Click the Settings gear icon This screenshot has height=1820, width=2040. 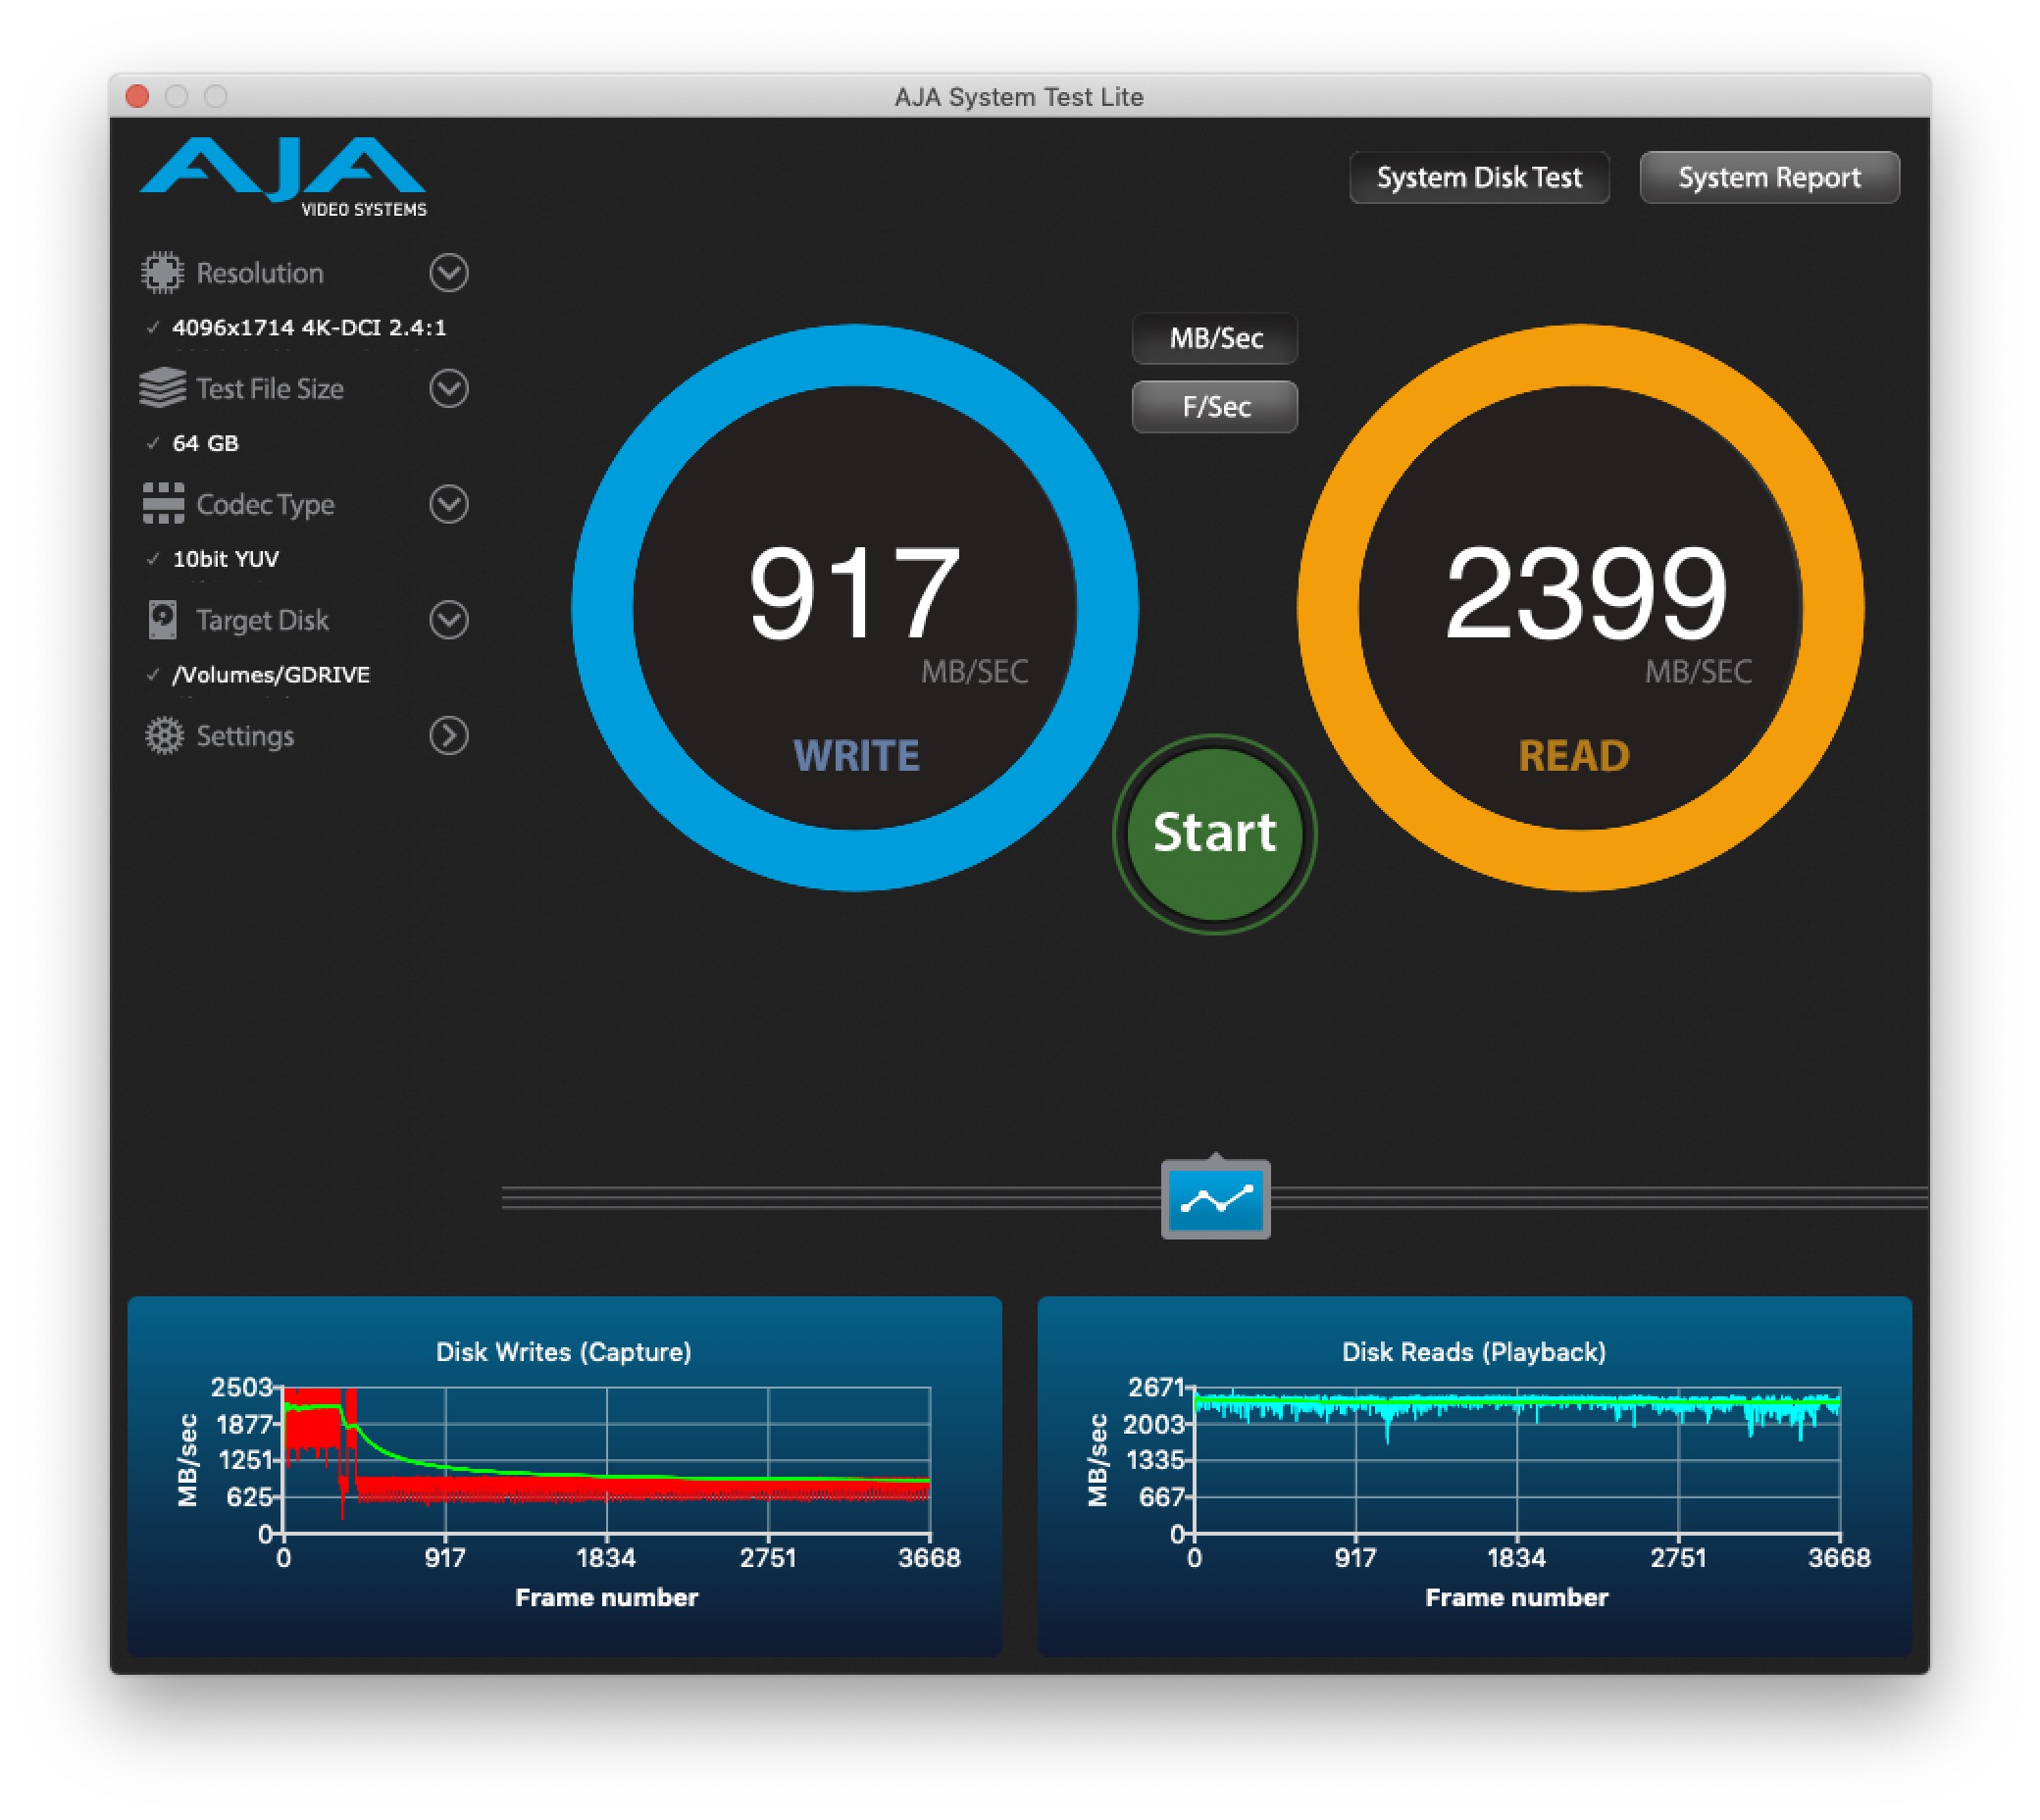tap(164, 736)
